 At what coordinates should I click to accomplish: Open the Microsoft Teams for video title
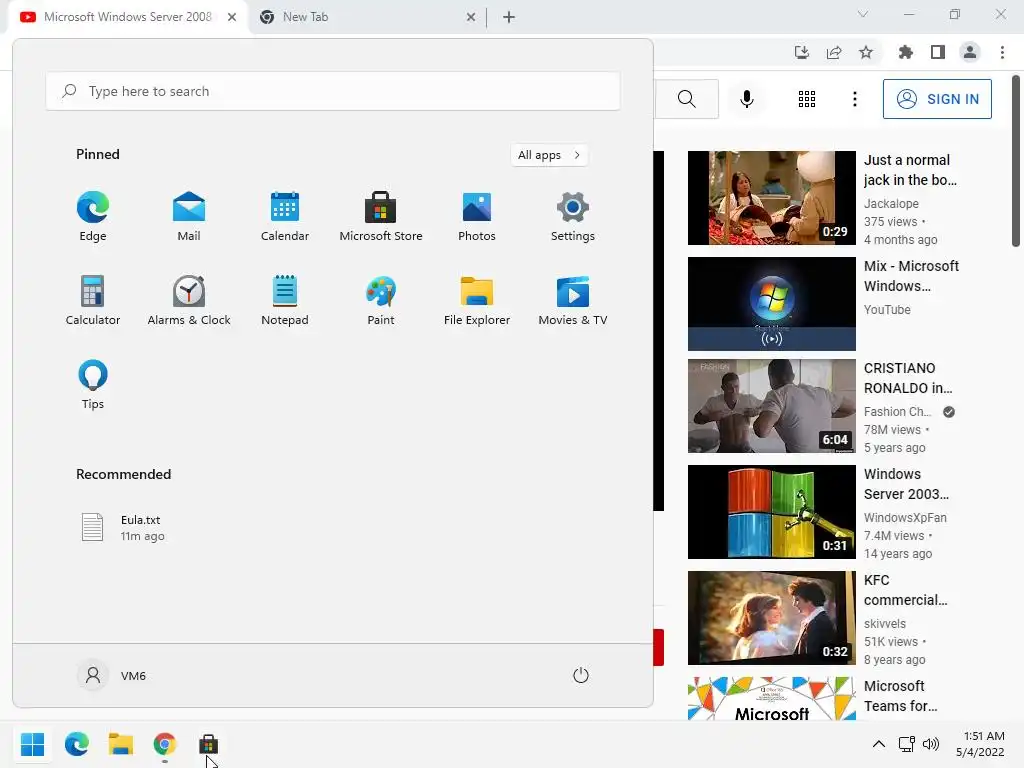click(901, 696)
